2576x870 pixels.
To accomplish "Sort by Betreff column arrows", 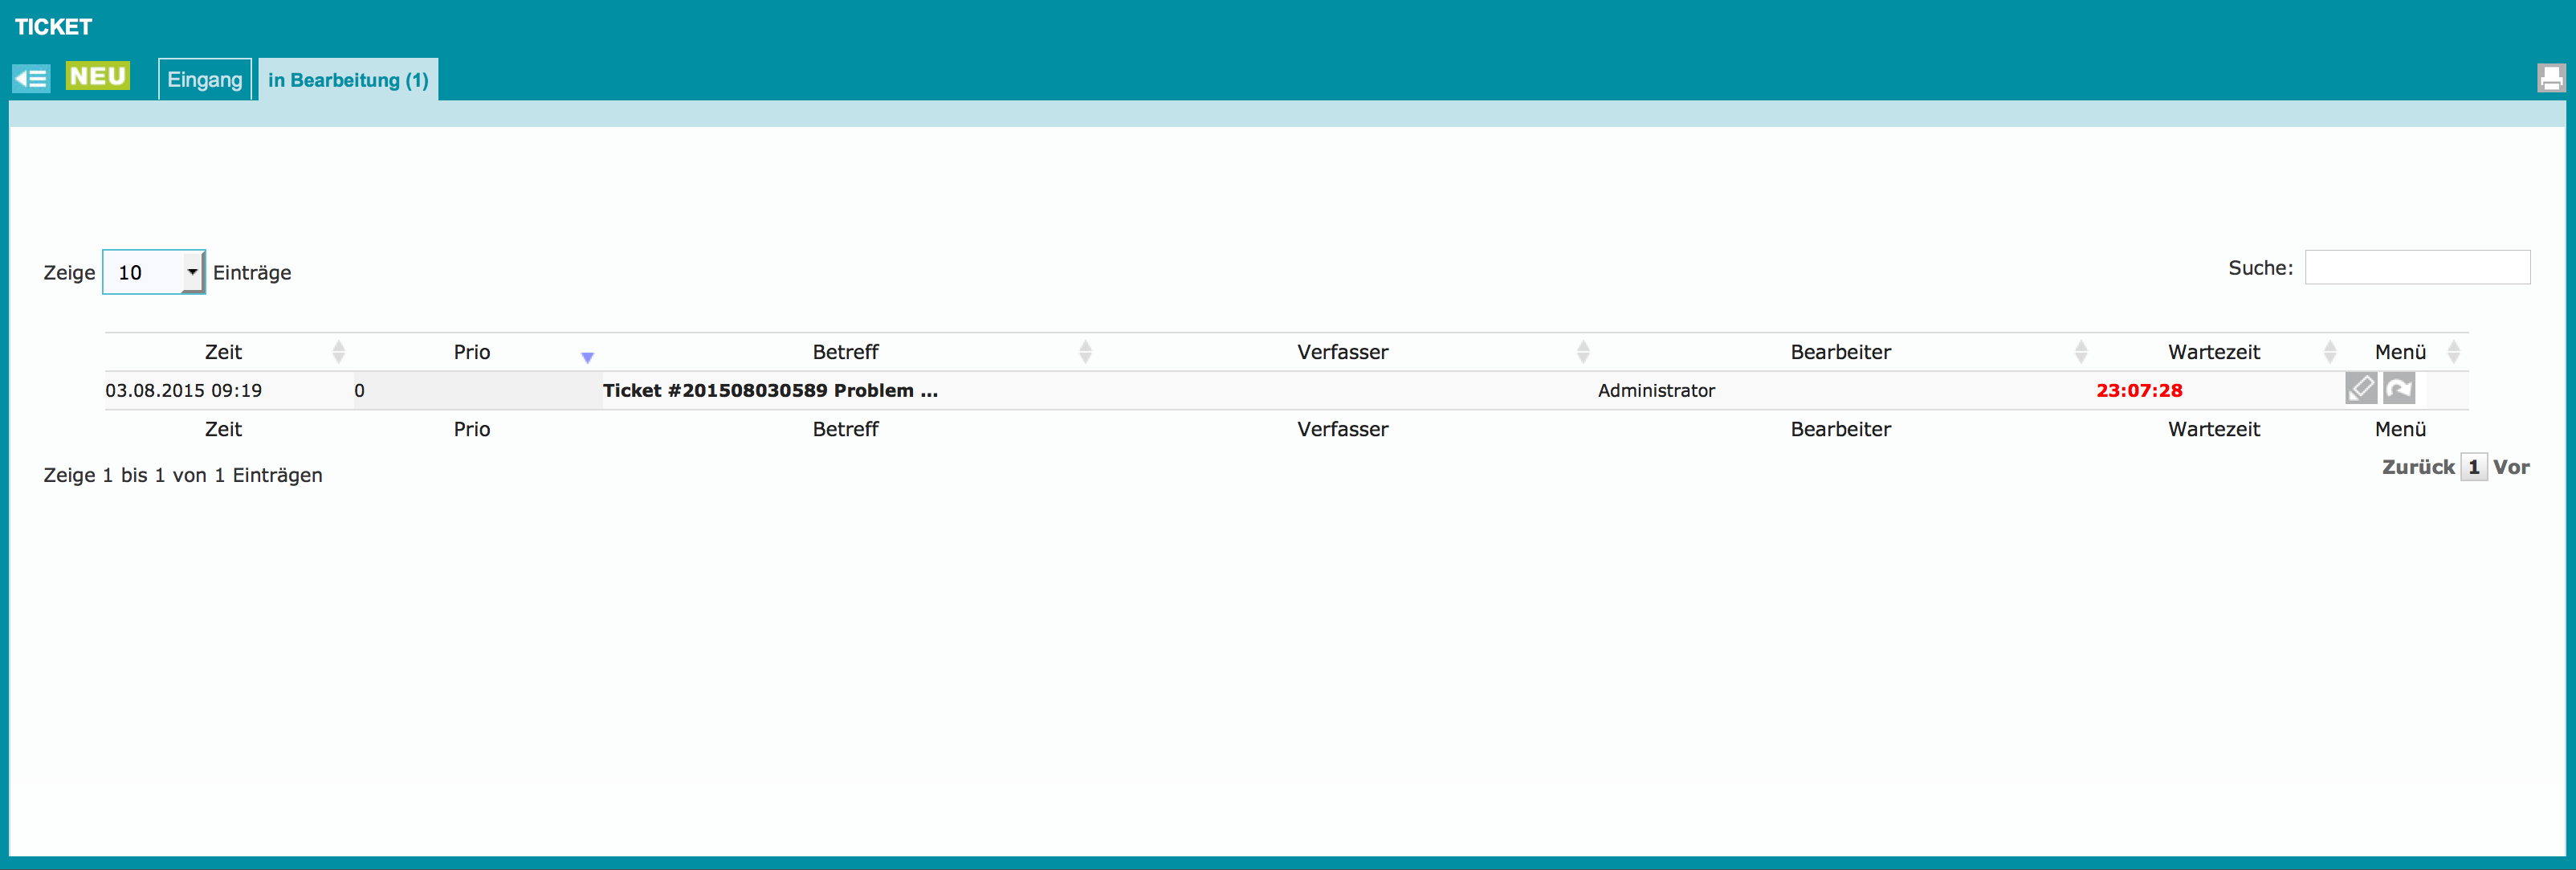I will tap(1085, 352).
